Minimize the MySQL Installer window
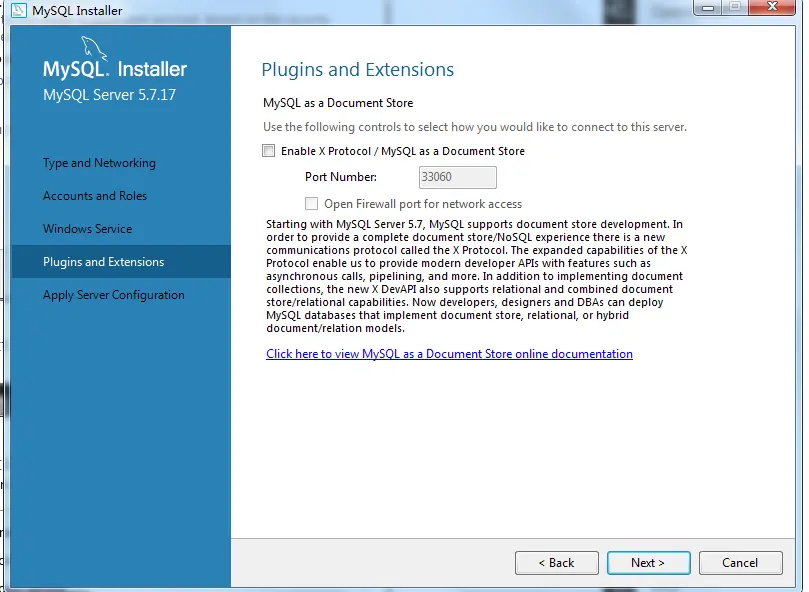 click(708, 8)
